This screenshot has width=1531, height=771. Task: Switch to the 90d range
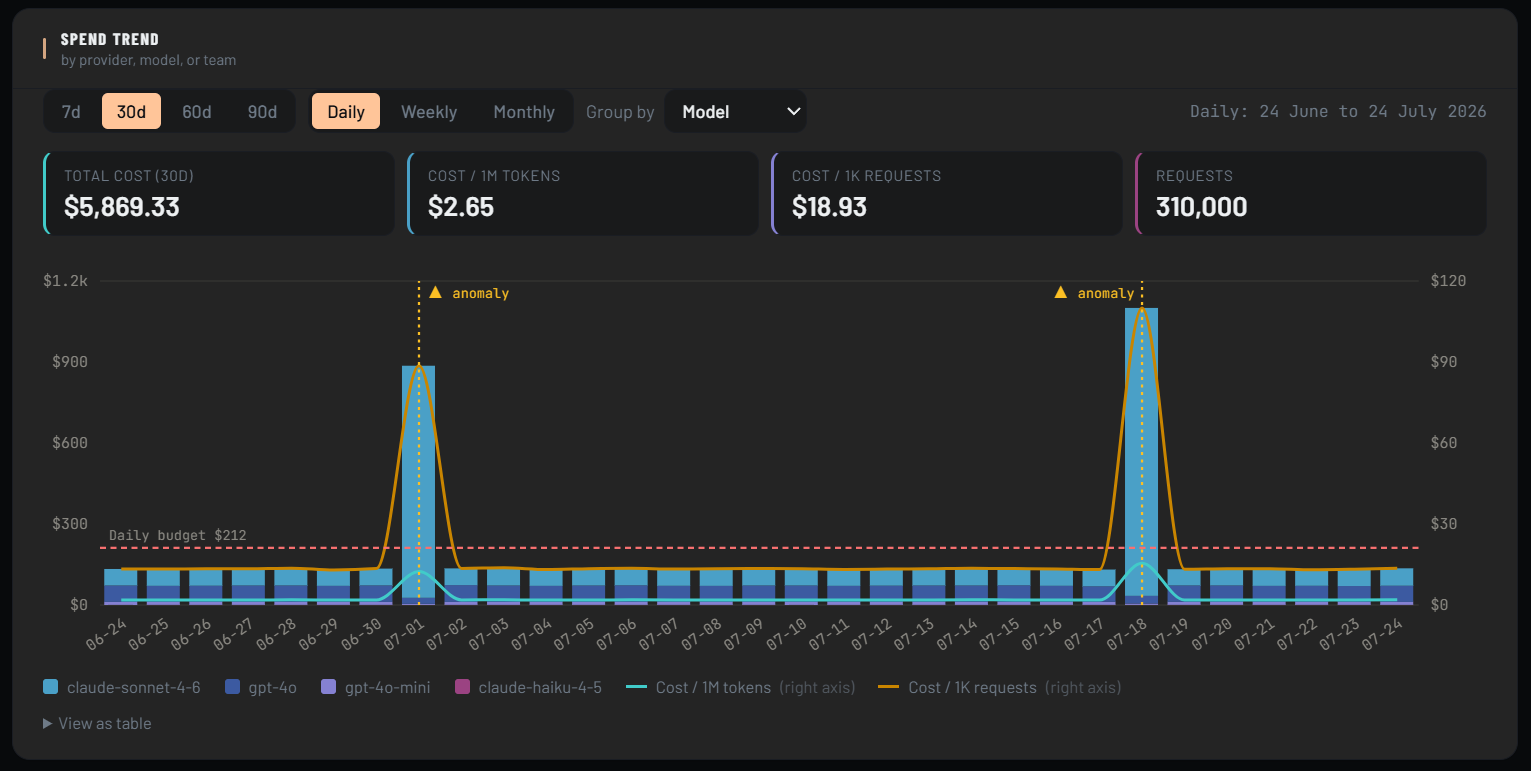(x=262, y=112)
